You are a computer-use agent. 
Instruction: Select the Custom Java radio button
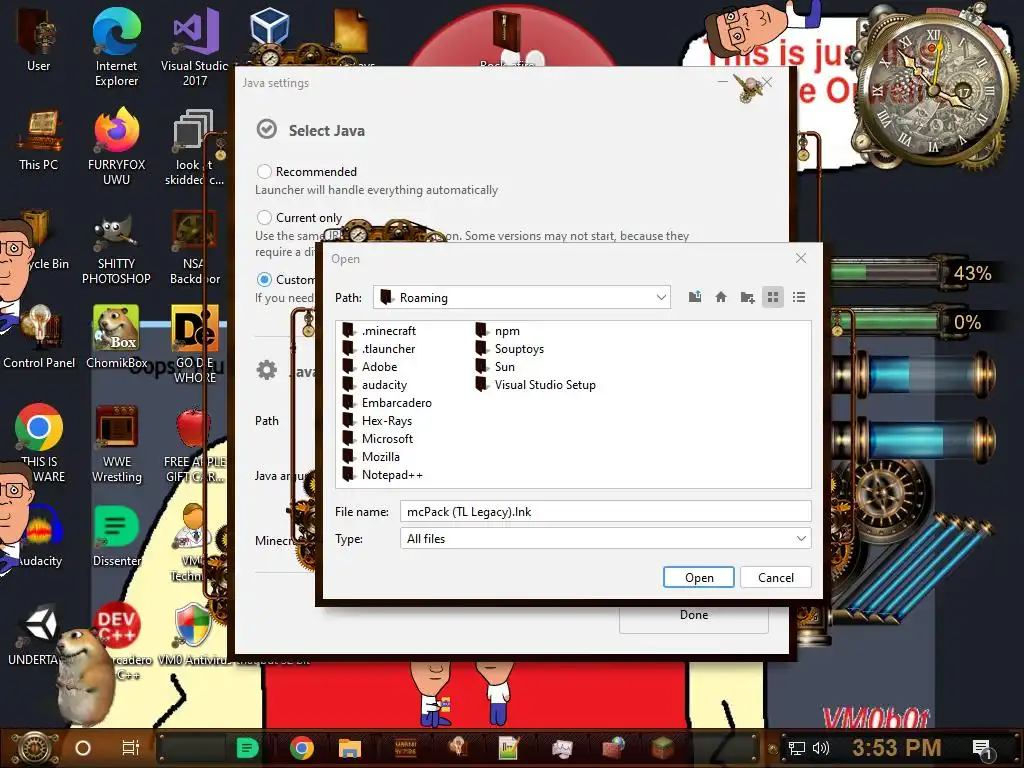[x=264, y=280]
